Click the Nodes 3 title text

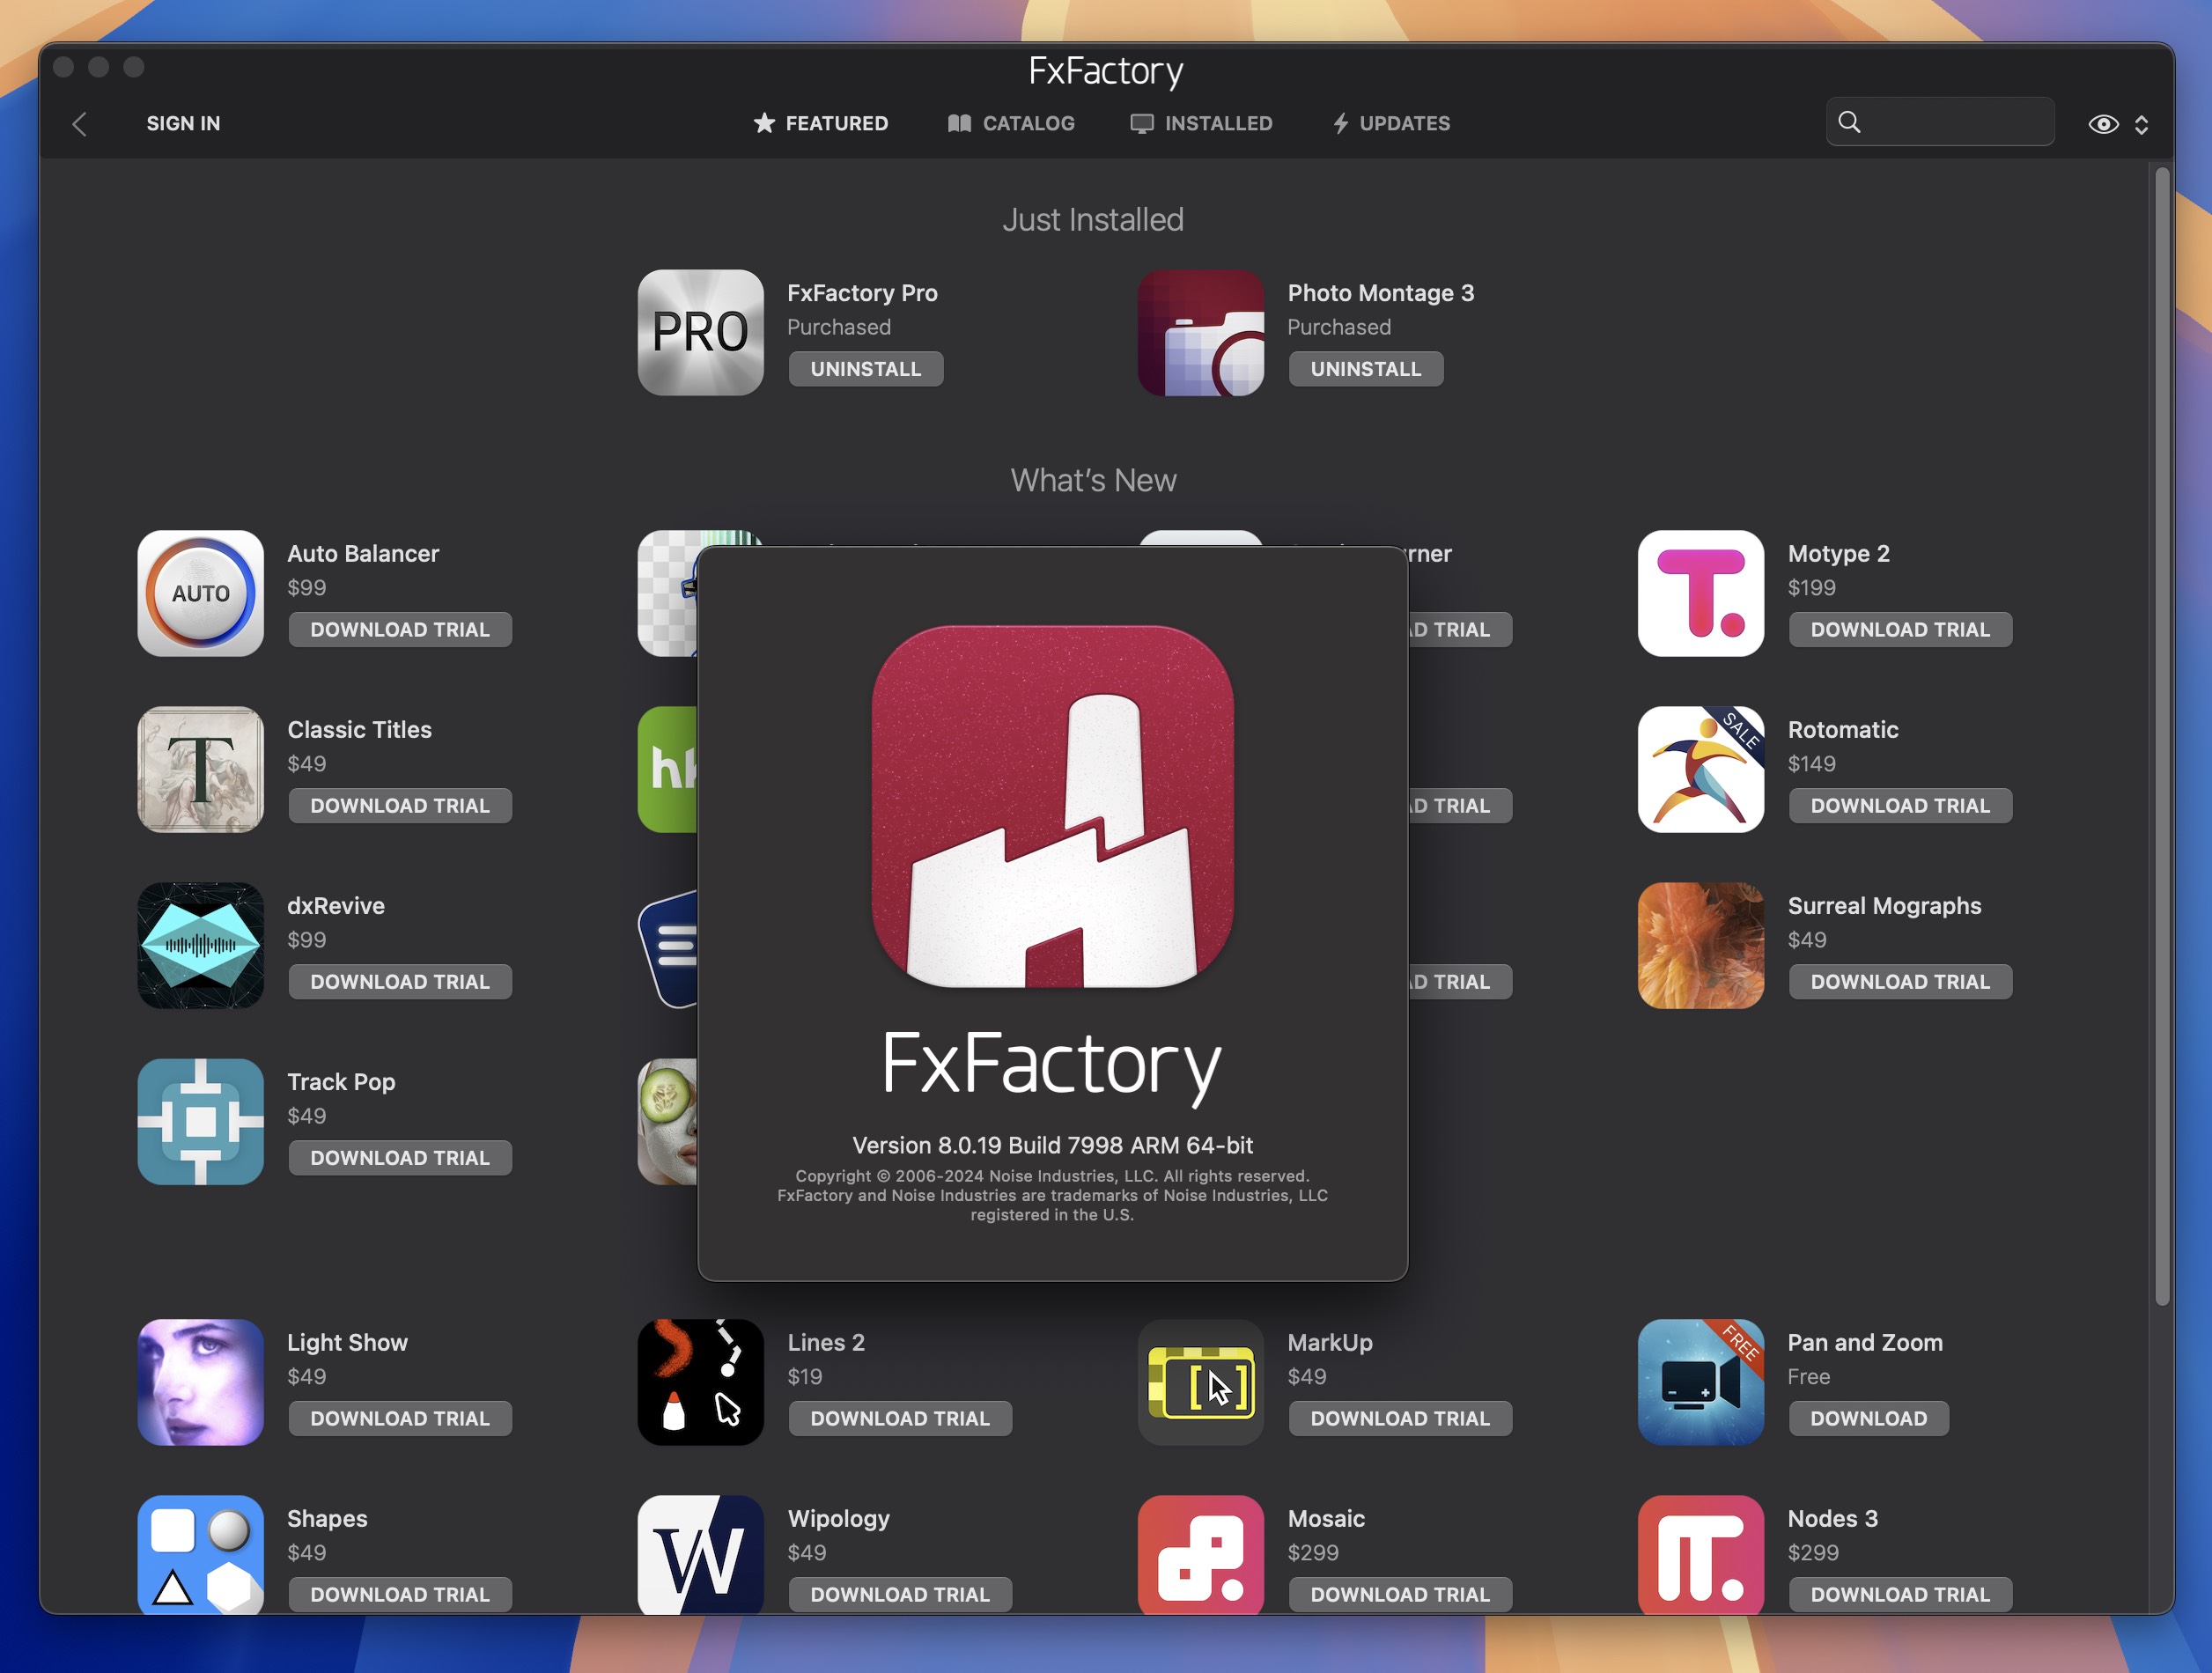click(1832, 1519)
